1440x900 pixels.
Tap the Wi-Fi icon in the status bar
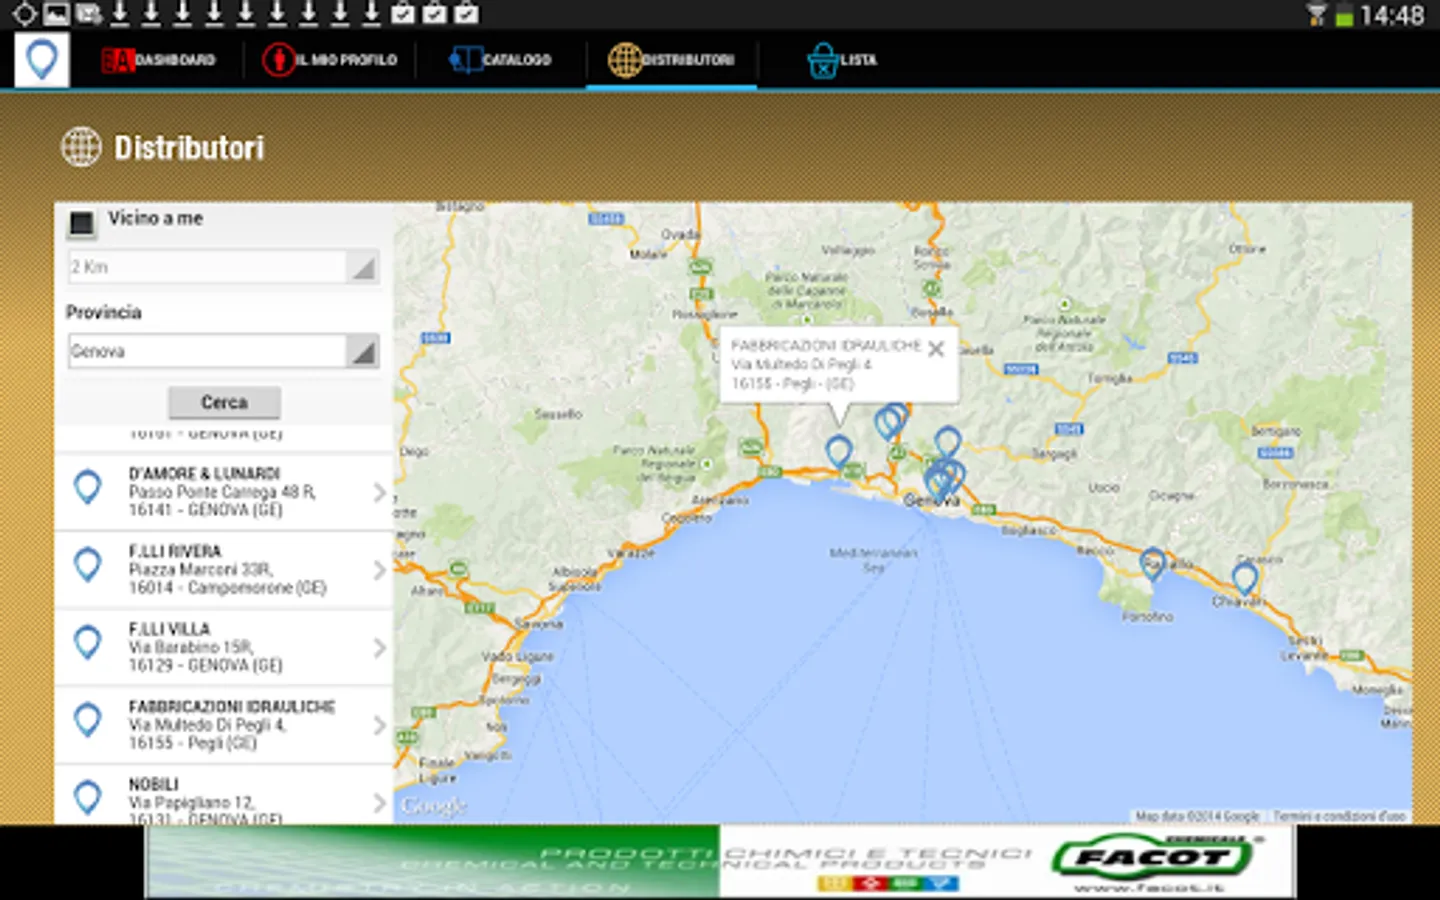click(1316, 14)
